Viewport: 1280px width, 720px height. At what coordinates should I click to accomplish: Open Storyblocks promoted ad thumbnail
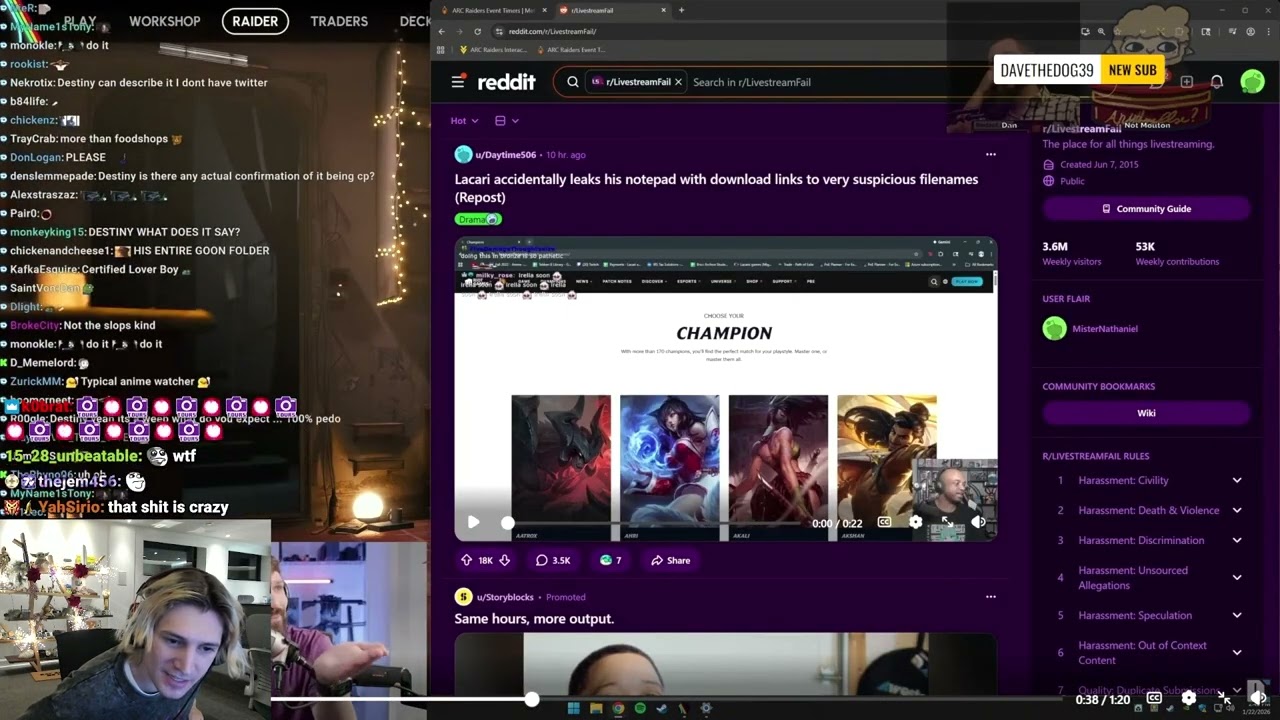coord(726,663)
